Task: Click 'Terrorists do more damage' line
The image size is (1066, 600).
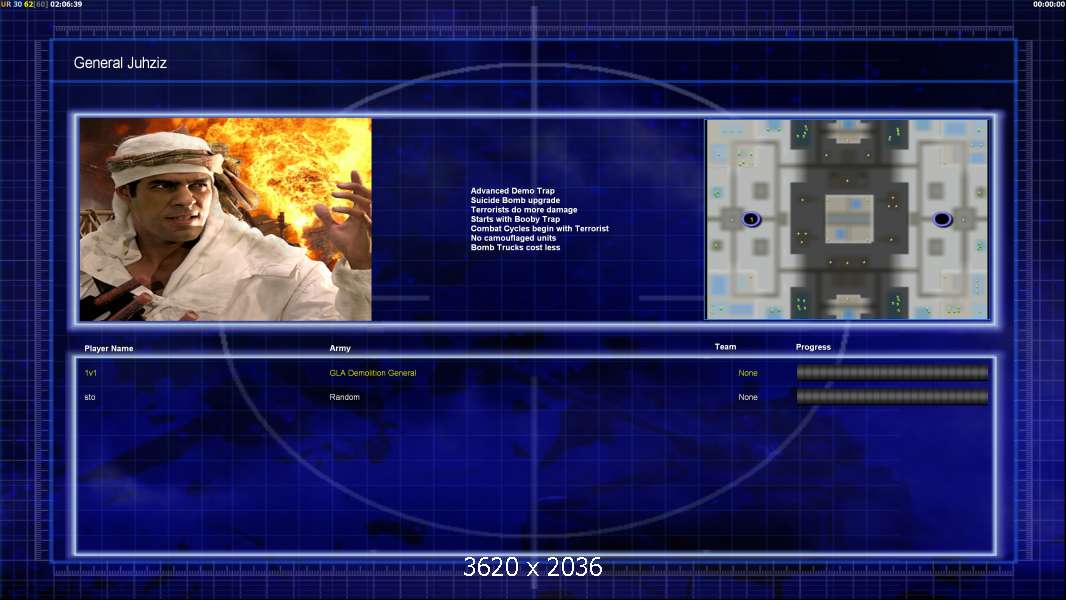Action: (x=524, y=210)
